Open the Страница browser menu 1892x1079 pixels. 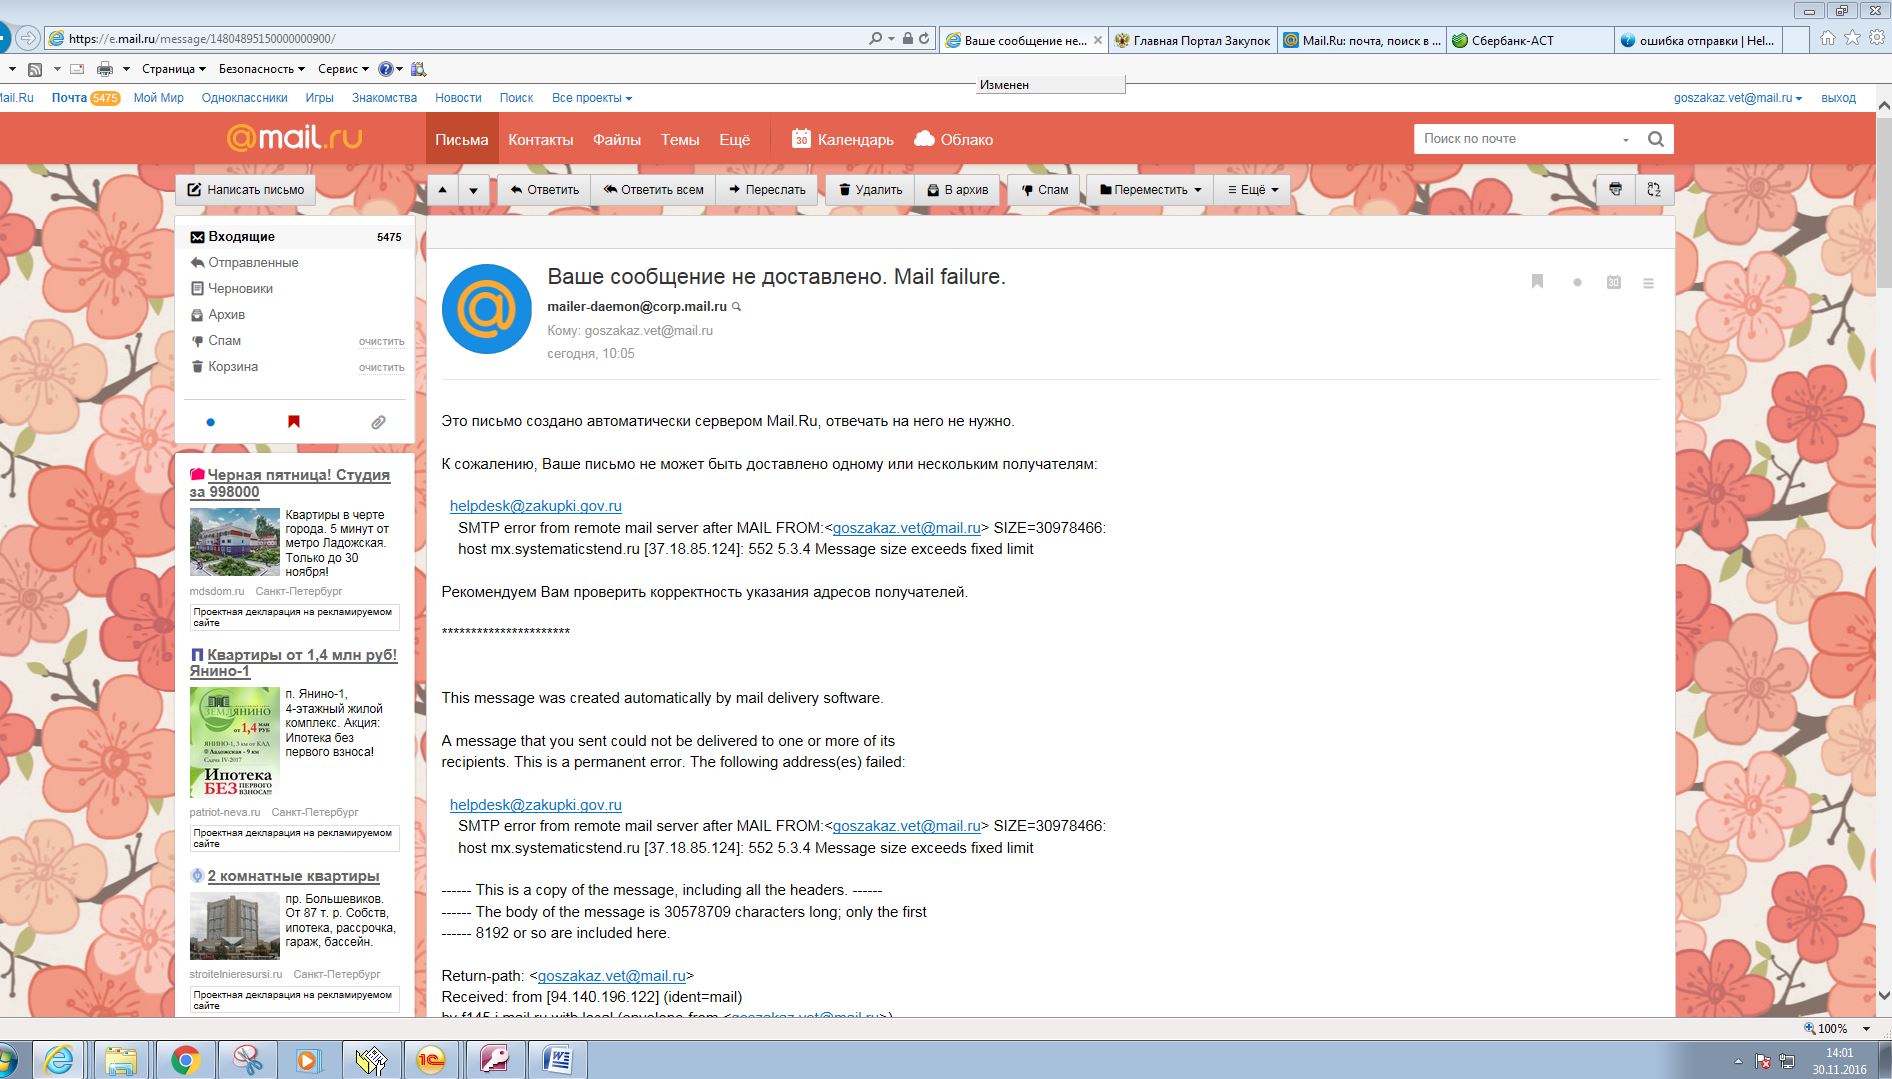click(174, 69)
